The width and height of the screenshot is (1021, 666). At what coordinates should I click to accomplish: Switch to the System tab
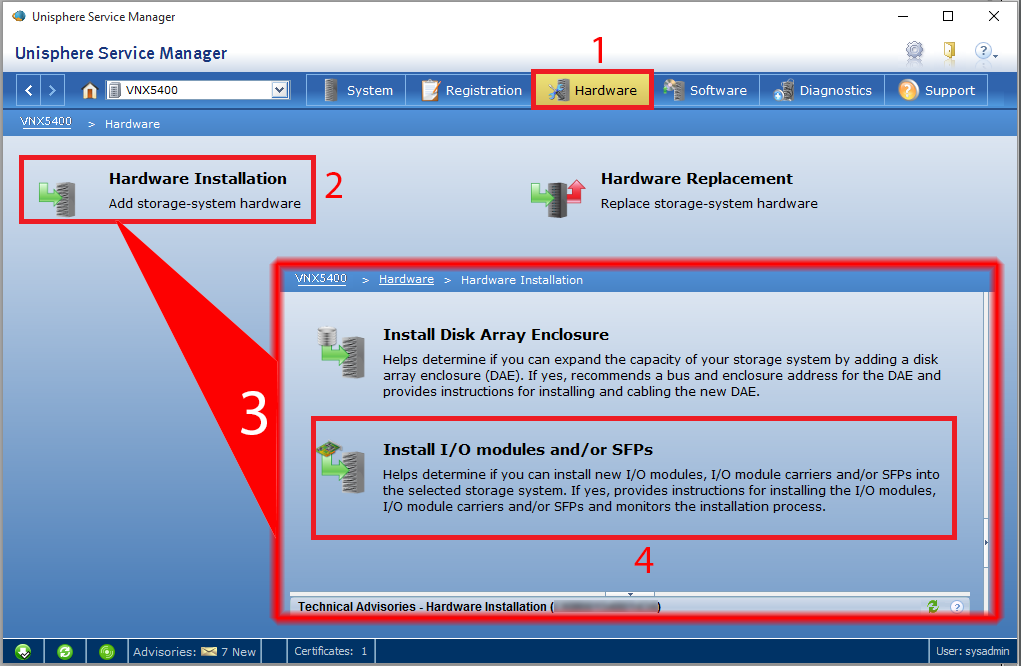coord(357,90)
